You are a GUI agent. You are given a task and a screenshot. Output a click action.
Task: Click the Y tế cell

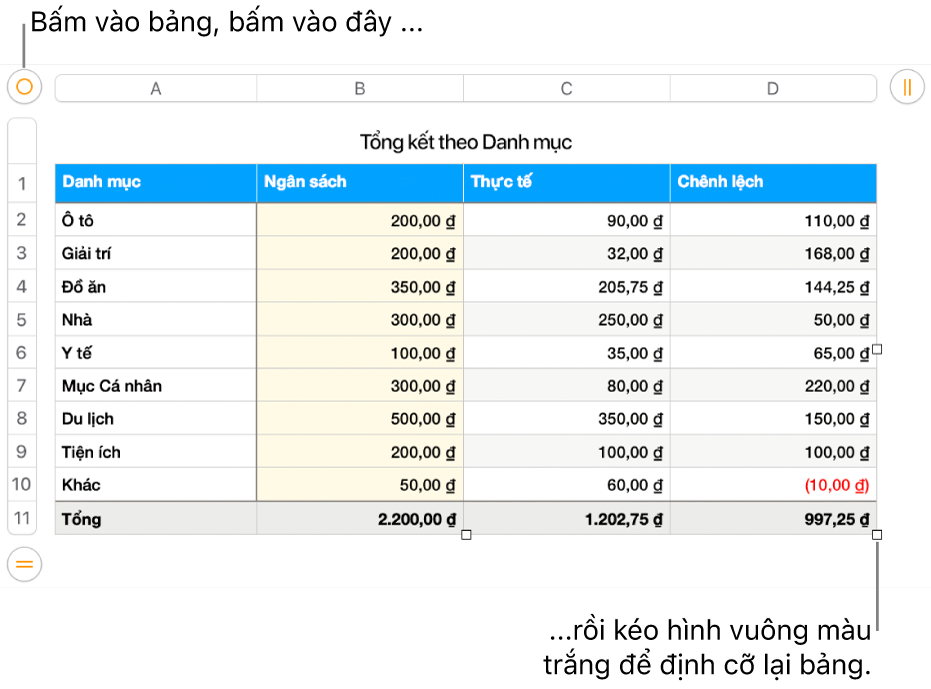[156, 352]
